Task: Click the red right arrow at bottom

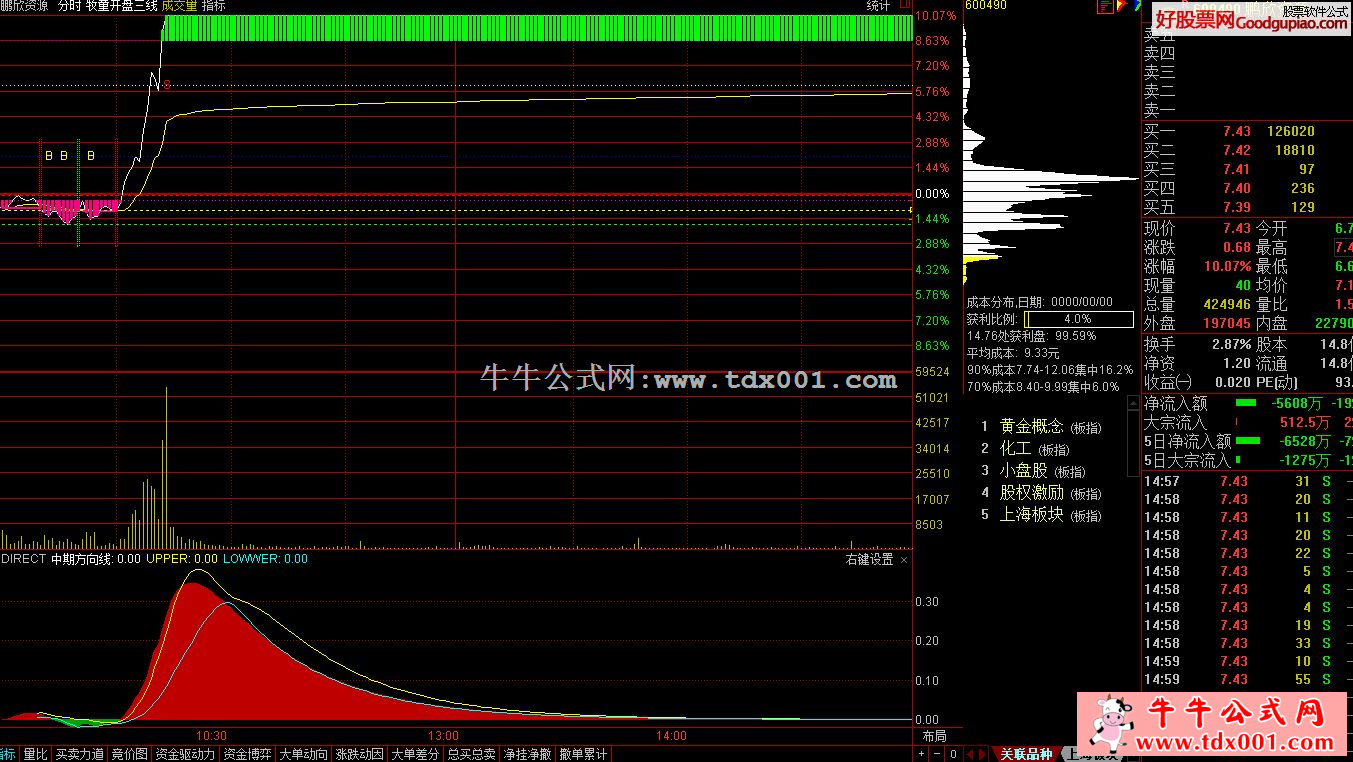Action: coord(981,754)
